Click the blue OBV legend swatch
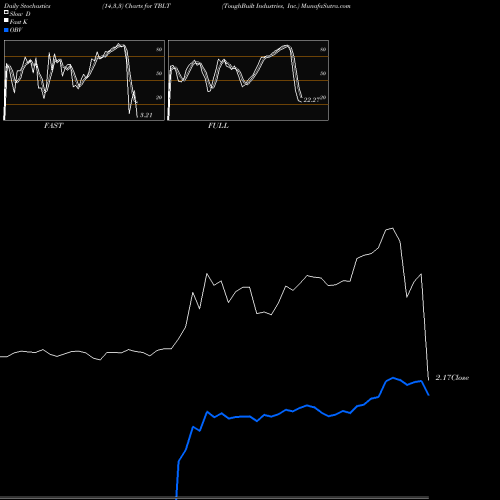The height and width of the screenshot is (500, 500). [6, 30]
